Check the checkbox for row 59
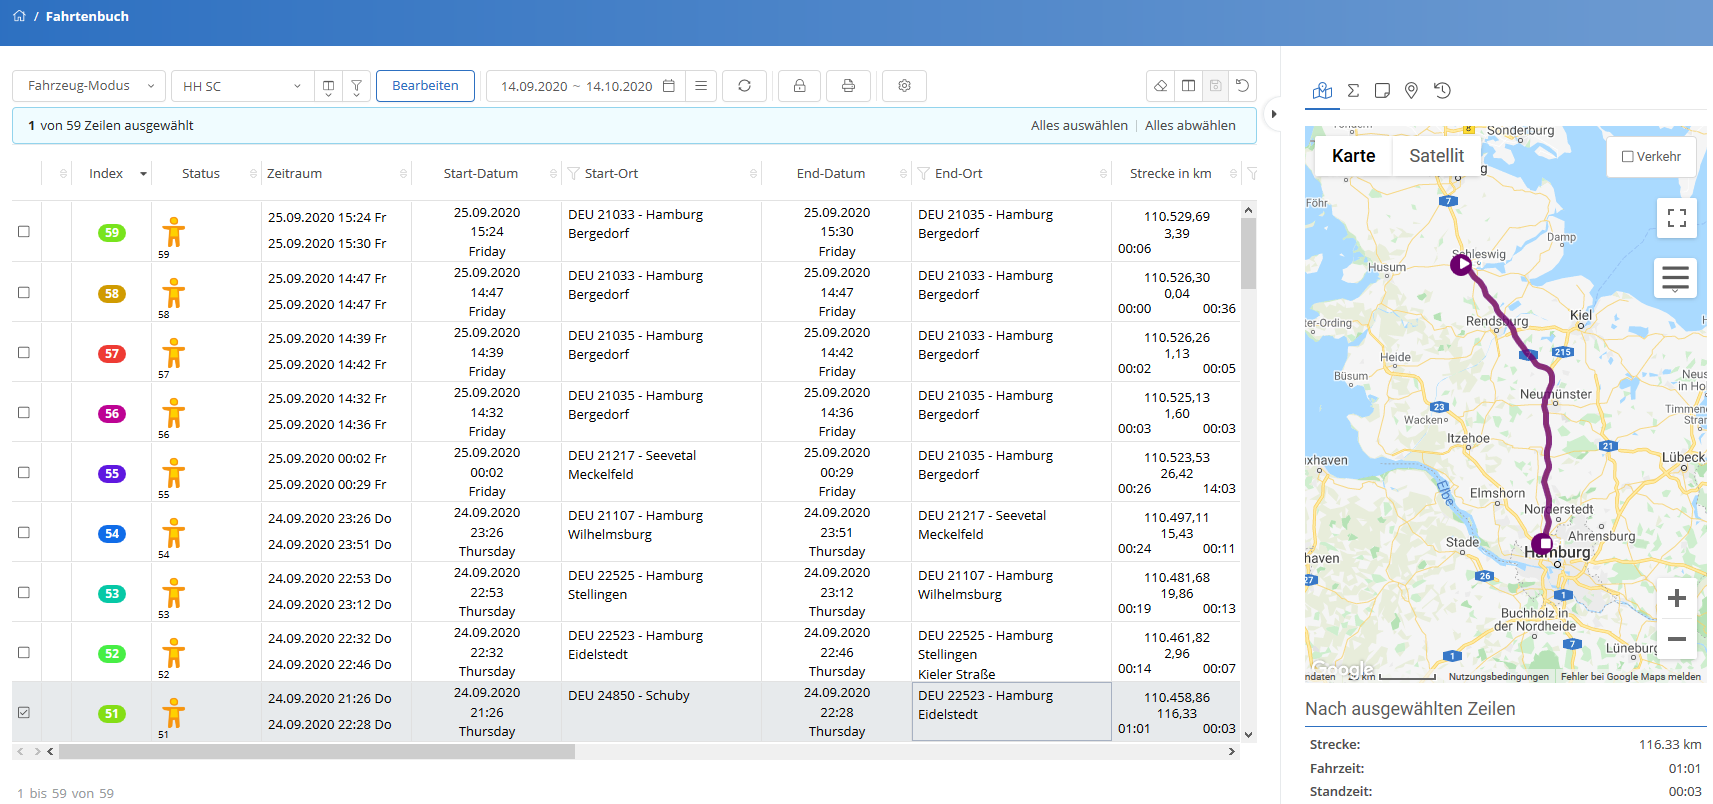Screen dimensions: 1713x804 coord(24,232)
